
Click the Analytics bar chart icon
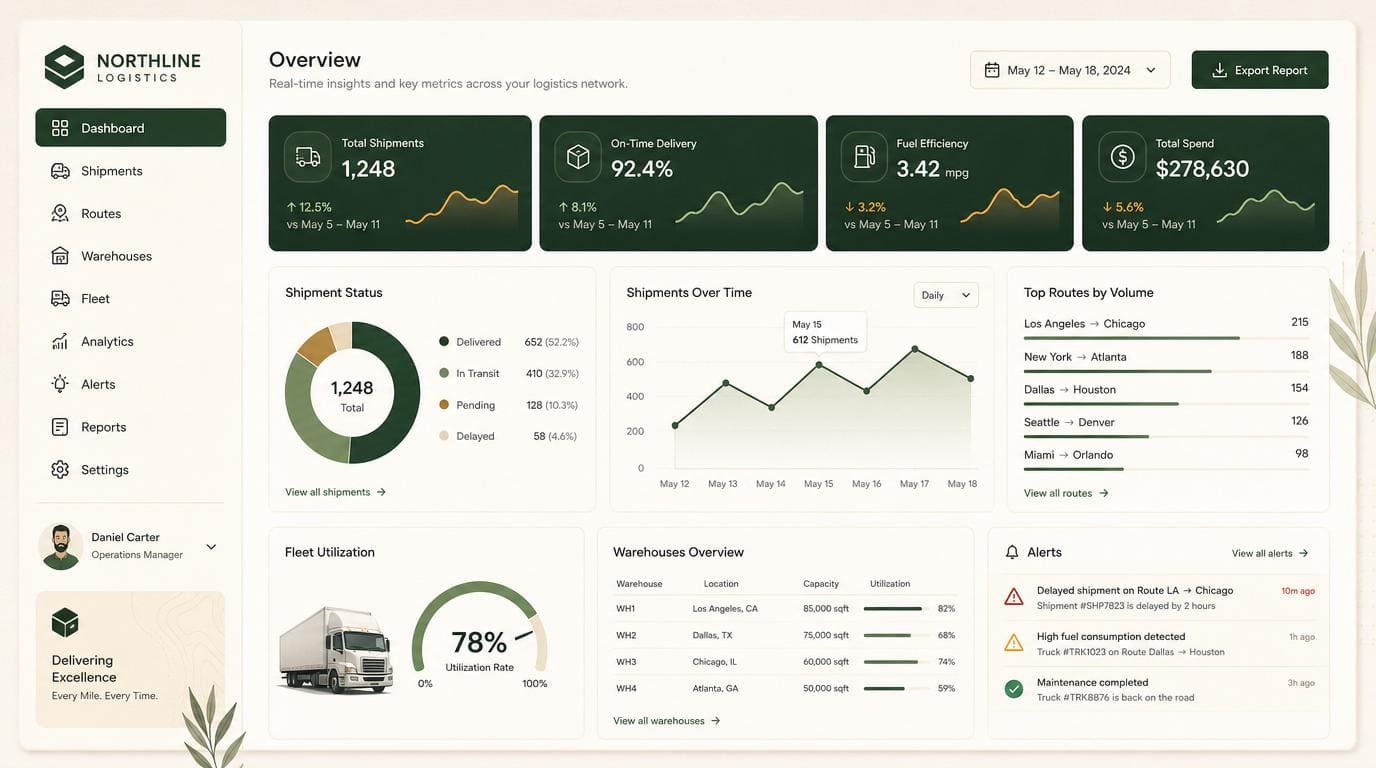(60, 341)
